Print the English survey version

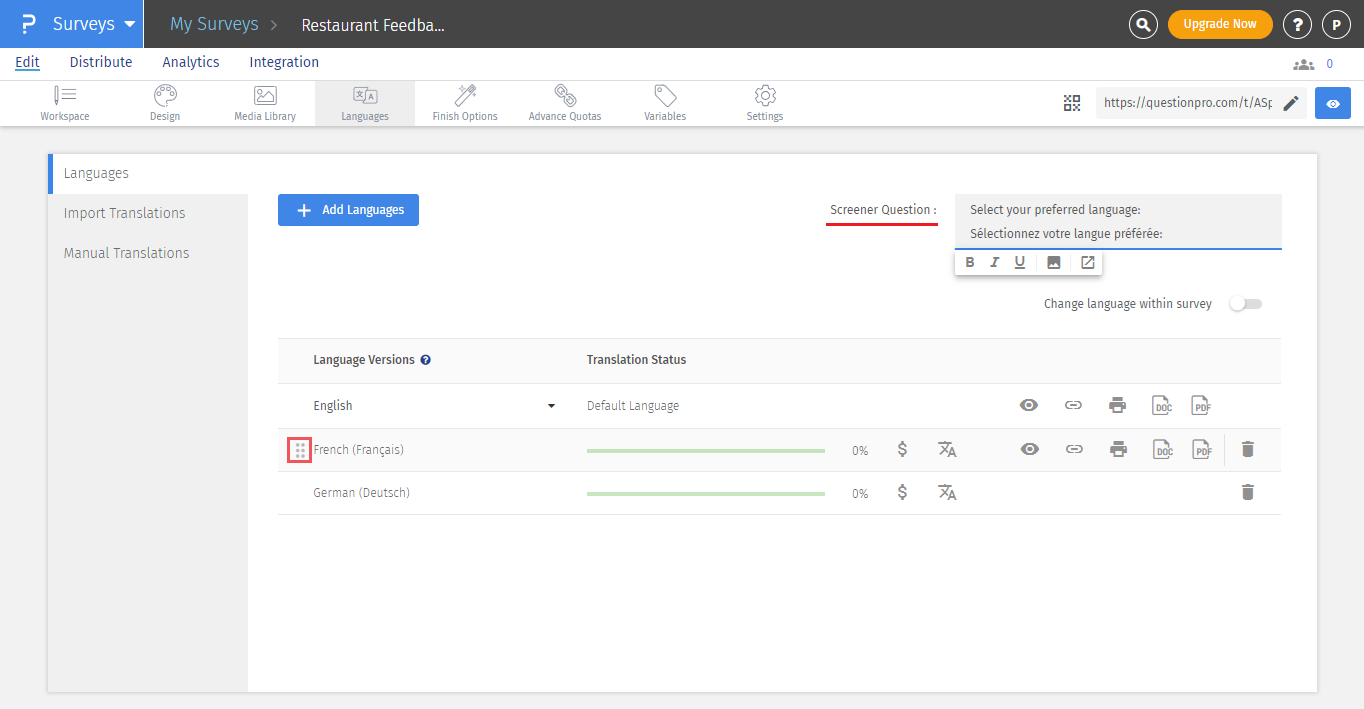coord(1117,405)
